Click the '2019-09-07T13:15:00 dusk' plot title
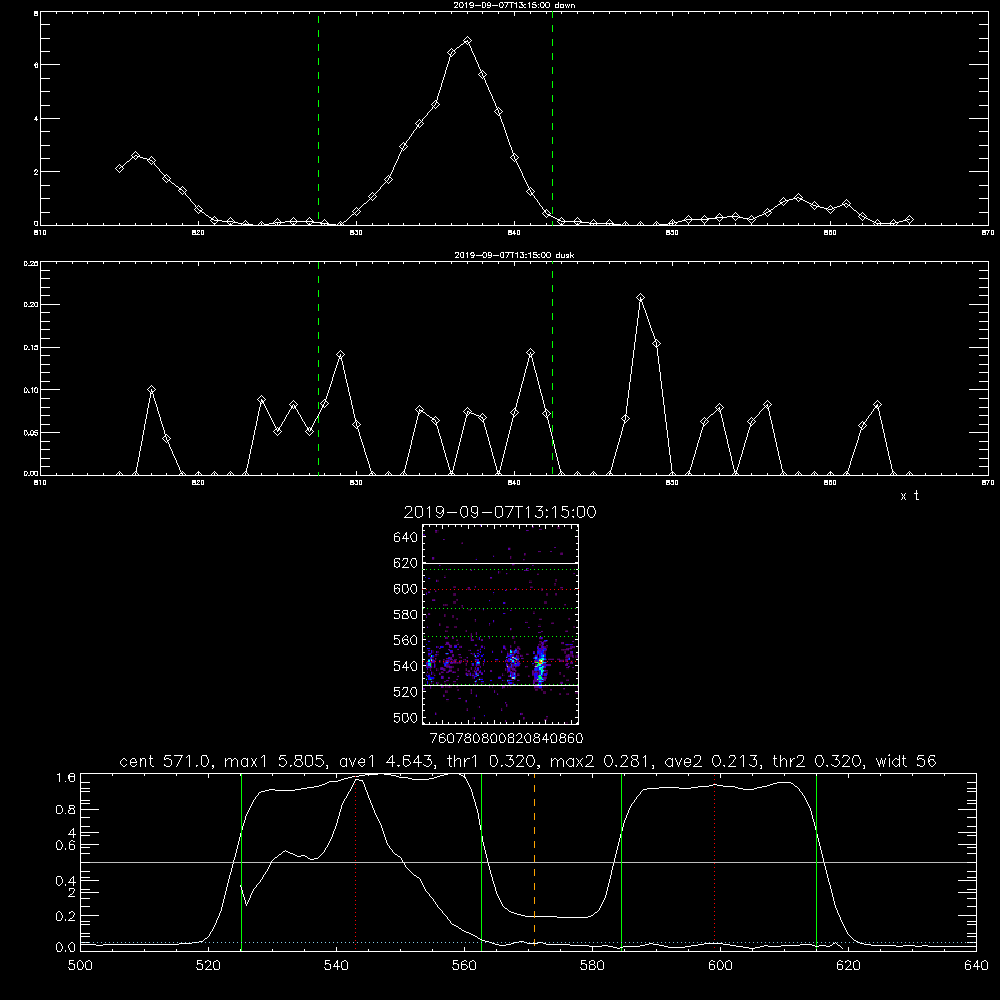Viewport: 1000px width, 1000px height. 514,255
